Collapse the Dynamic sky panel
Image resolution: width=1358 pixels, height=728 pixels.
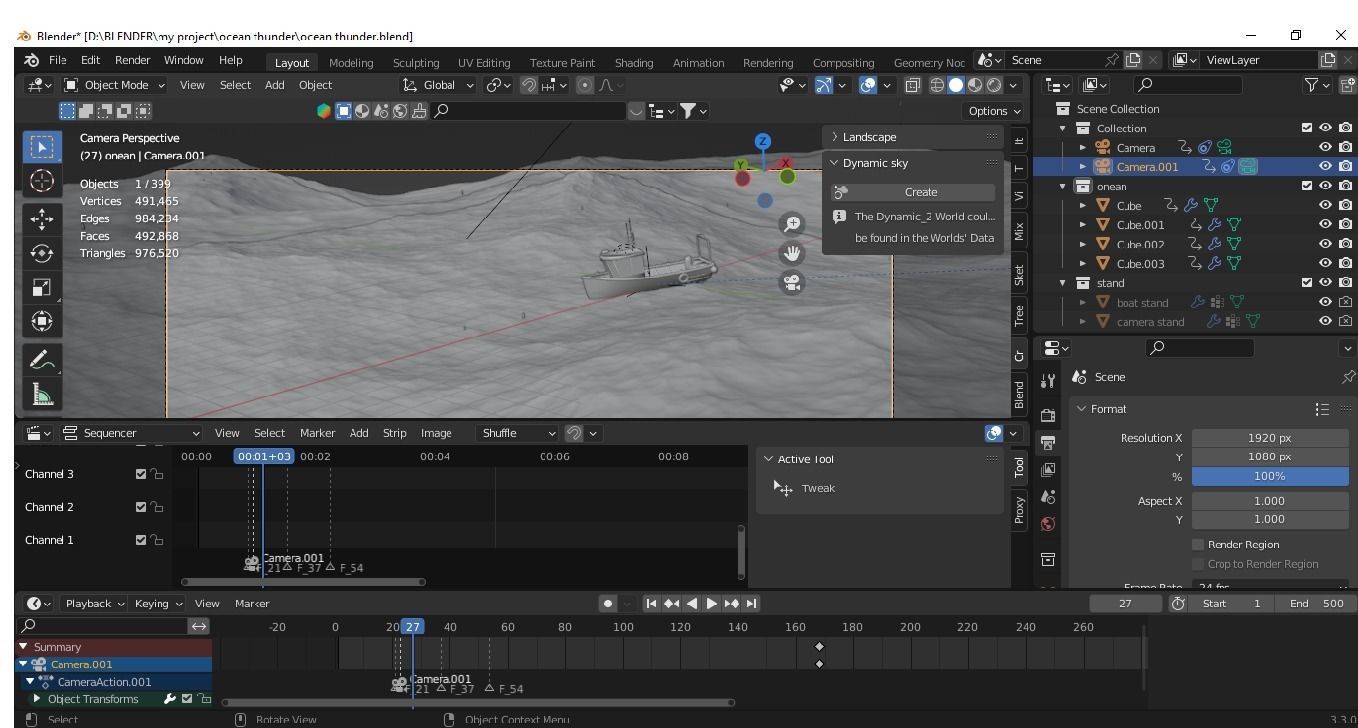coord(834,163)
